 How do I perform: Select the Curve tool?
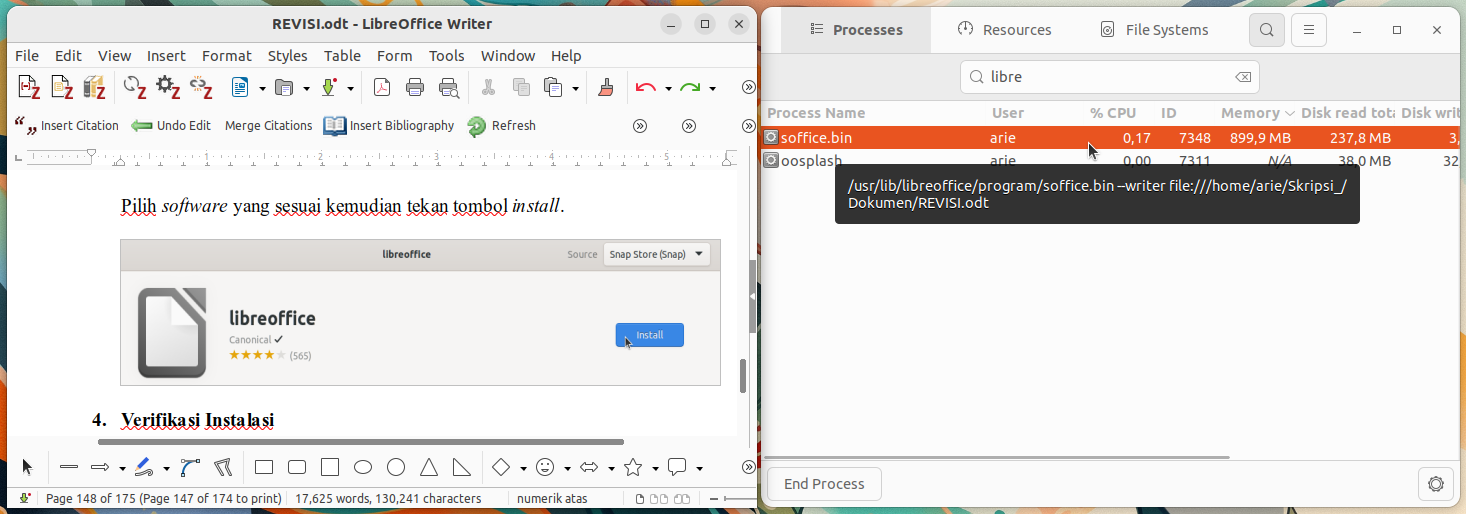[x=190, y=467]
